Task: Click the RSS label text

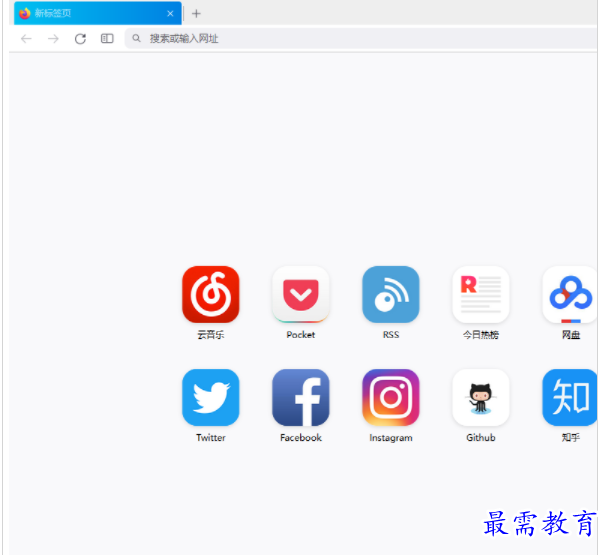Action: (390, 335)
